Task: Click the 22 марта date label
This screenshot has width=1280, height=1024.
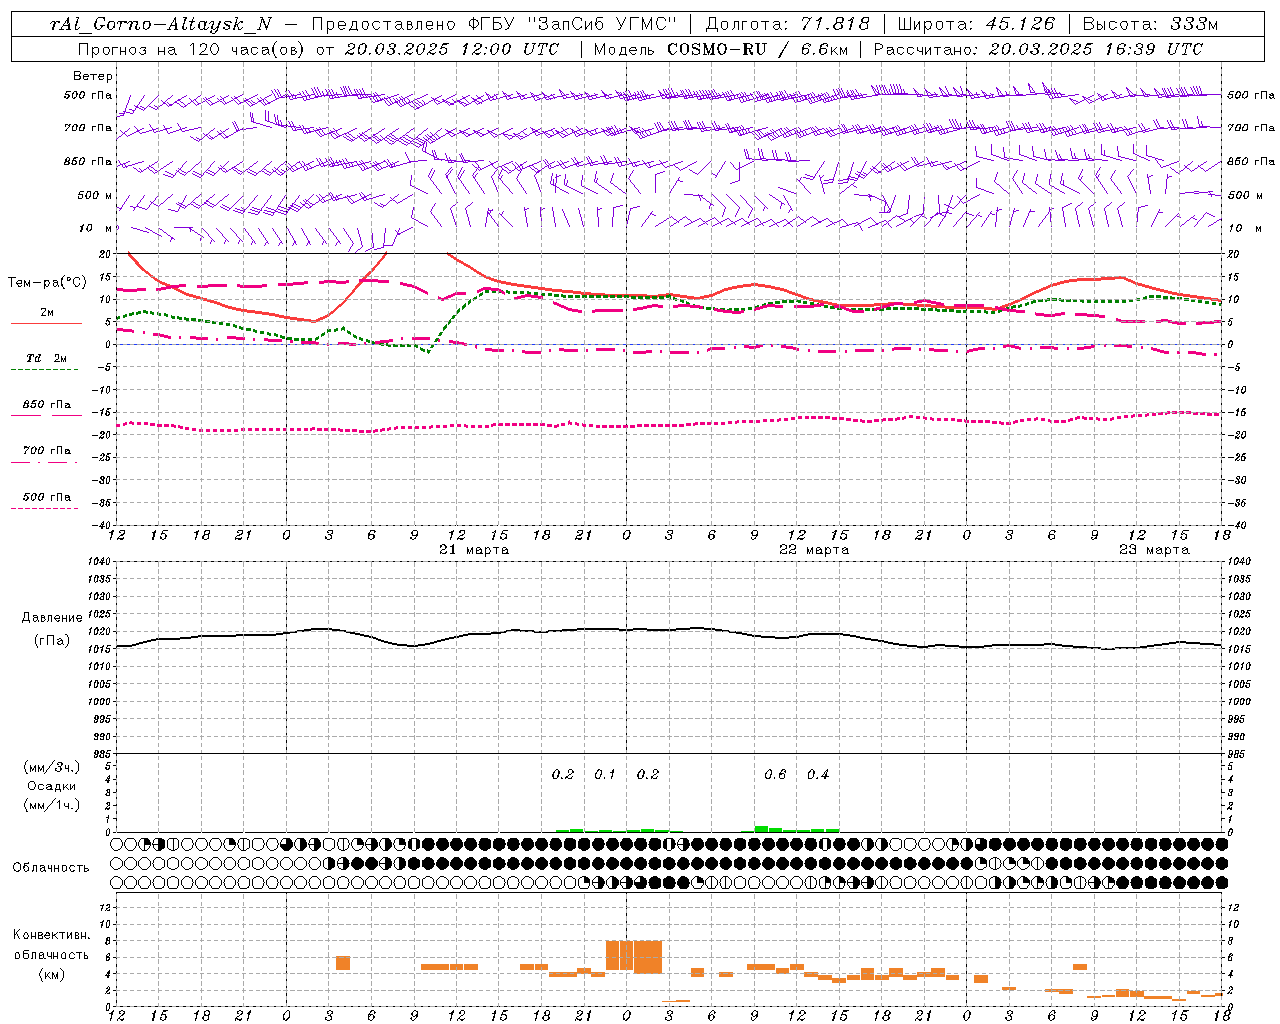Action: pos(814,550)
